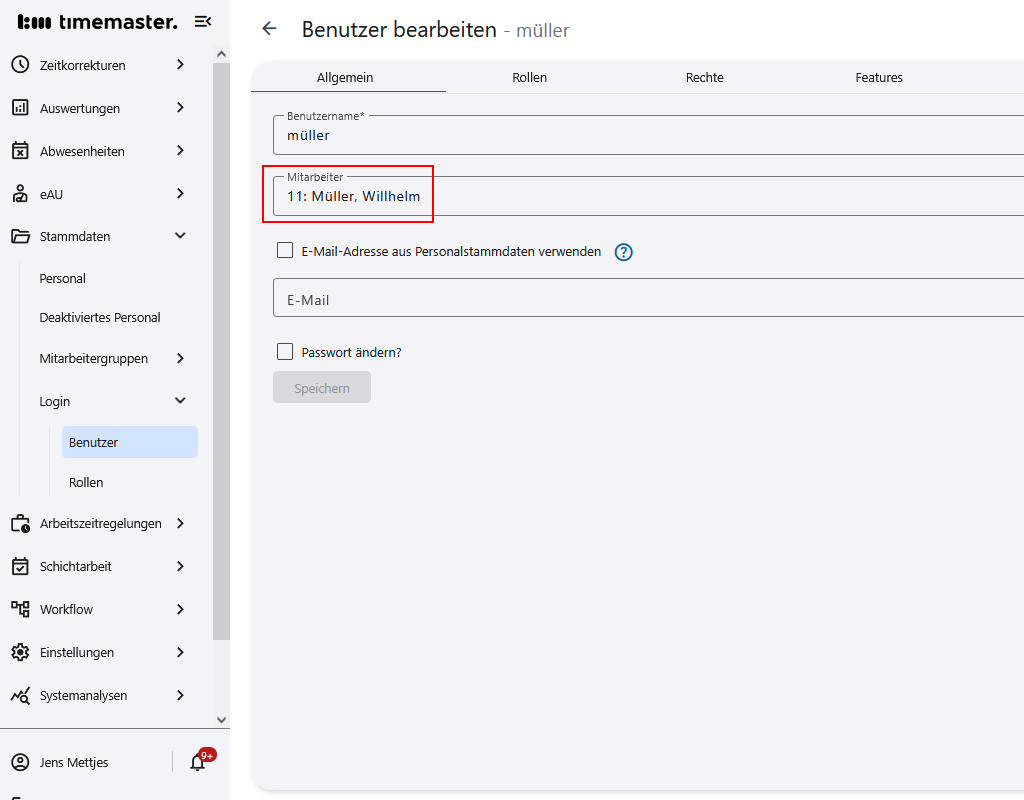
Task: Click the Speichern button
Action: tap(321, 387)
